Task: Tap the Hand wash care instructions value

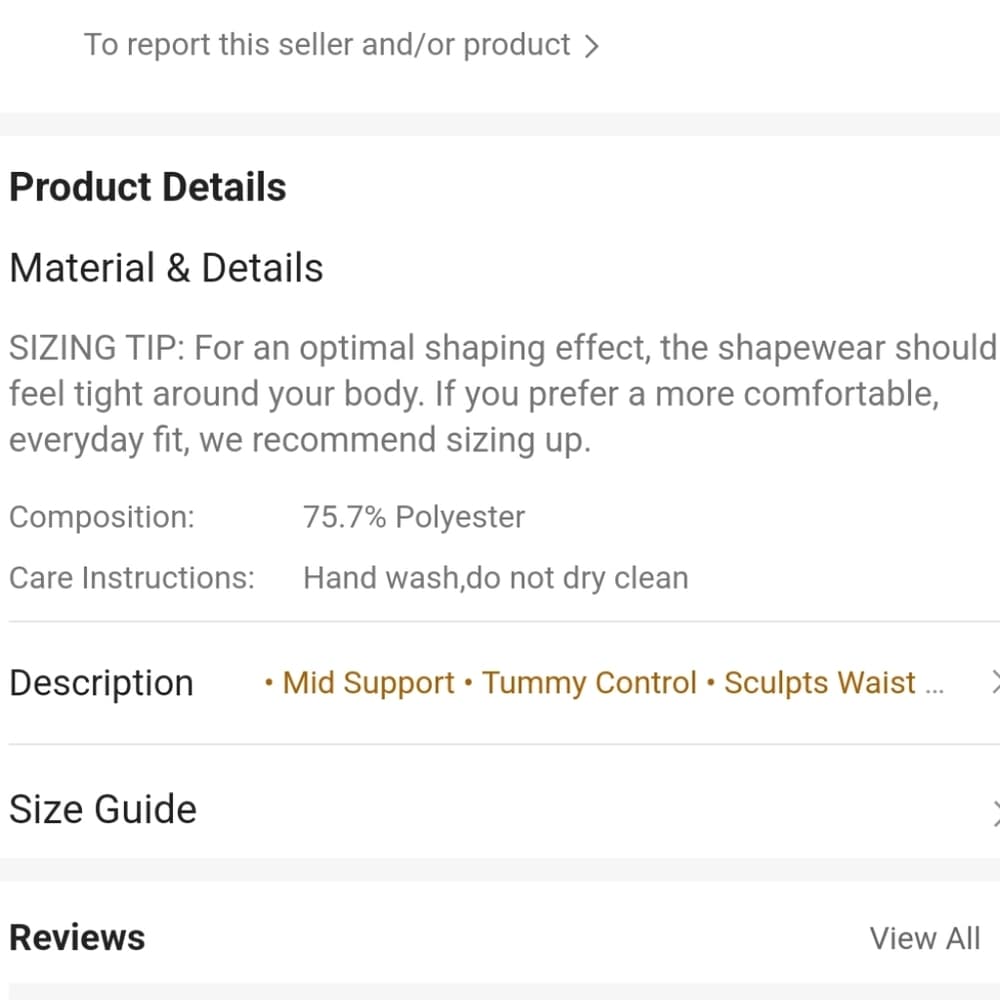Action: [x=496, y=578]
